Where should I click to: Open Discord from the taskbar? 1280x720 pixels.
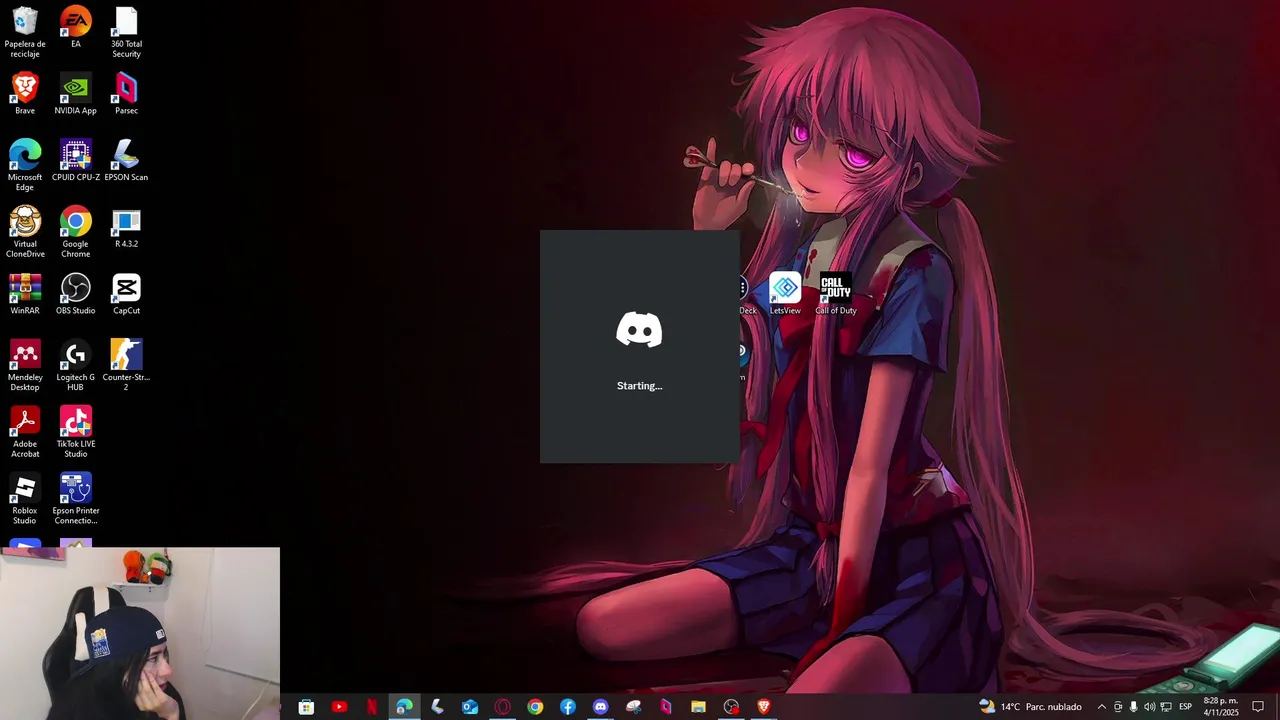(600, 707)
